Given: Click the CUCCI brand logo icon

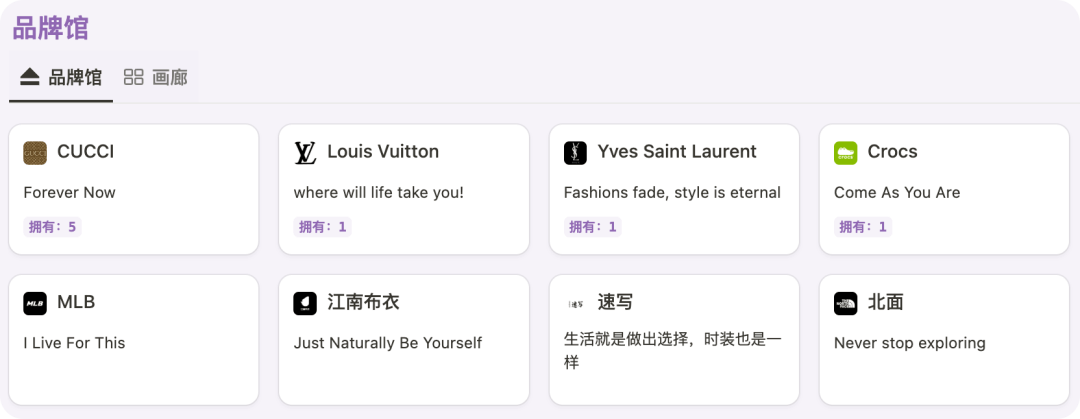Looking at the screenshot, I should pyautogui.click(x=35, y=153).
